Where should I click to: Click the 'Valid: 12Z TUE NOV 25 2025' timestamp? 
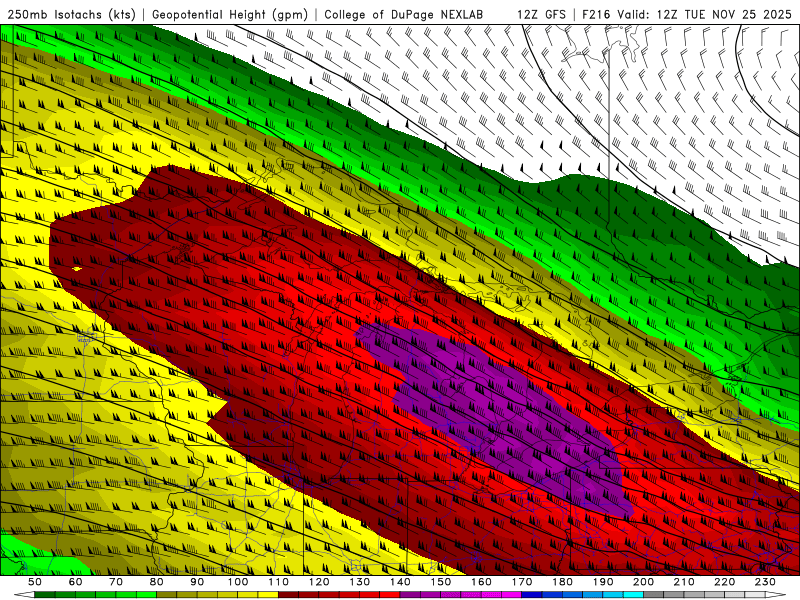click(705, 14)
